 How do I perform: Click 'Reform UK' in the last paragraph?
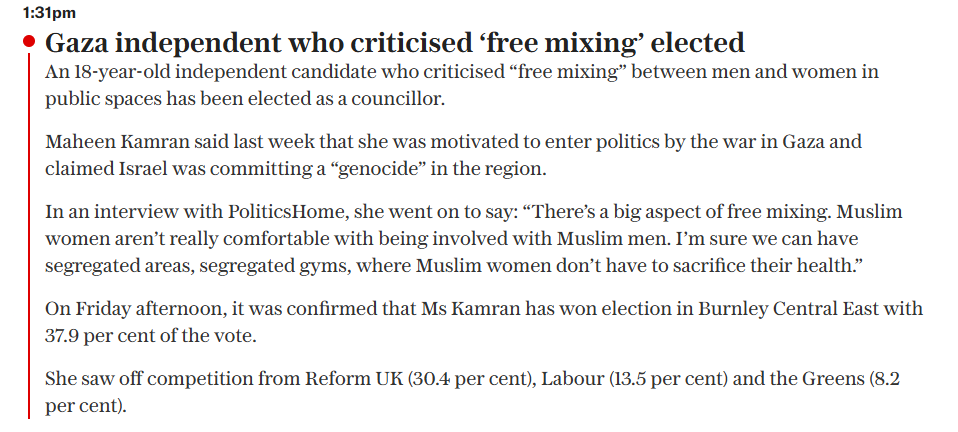(x=354, y=379)
